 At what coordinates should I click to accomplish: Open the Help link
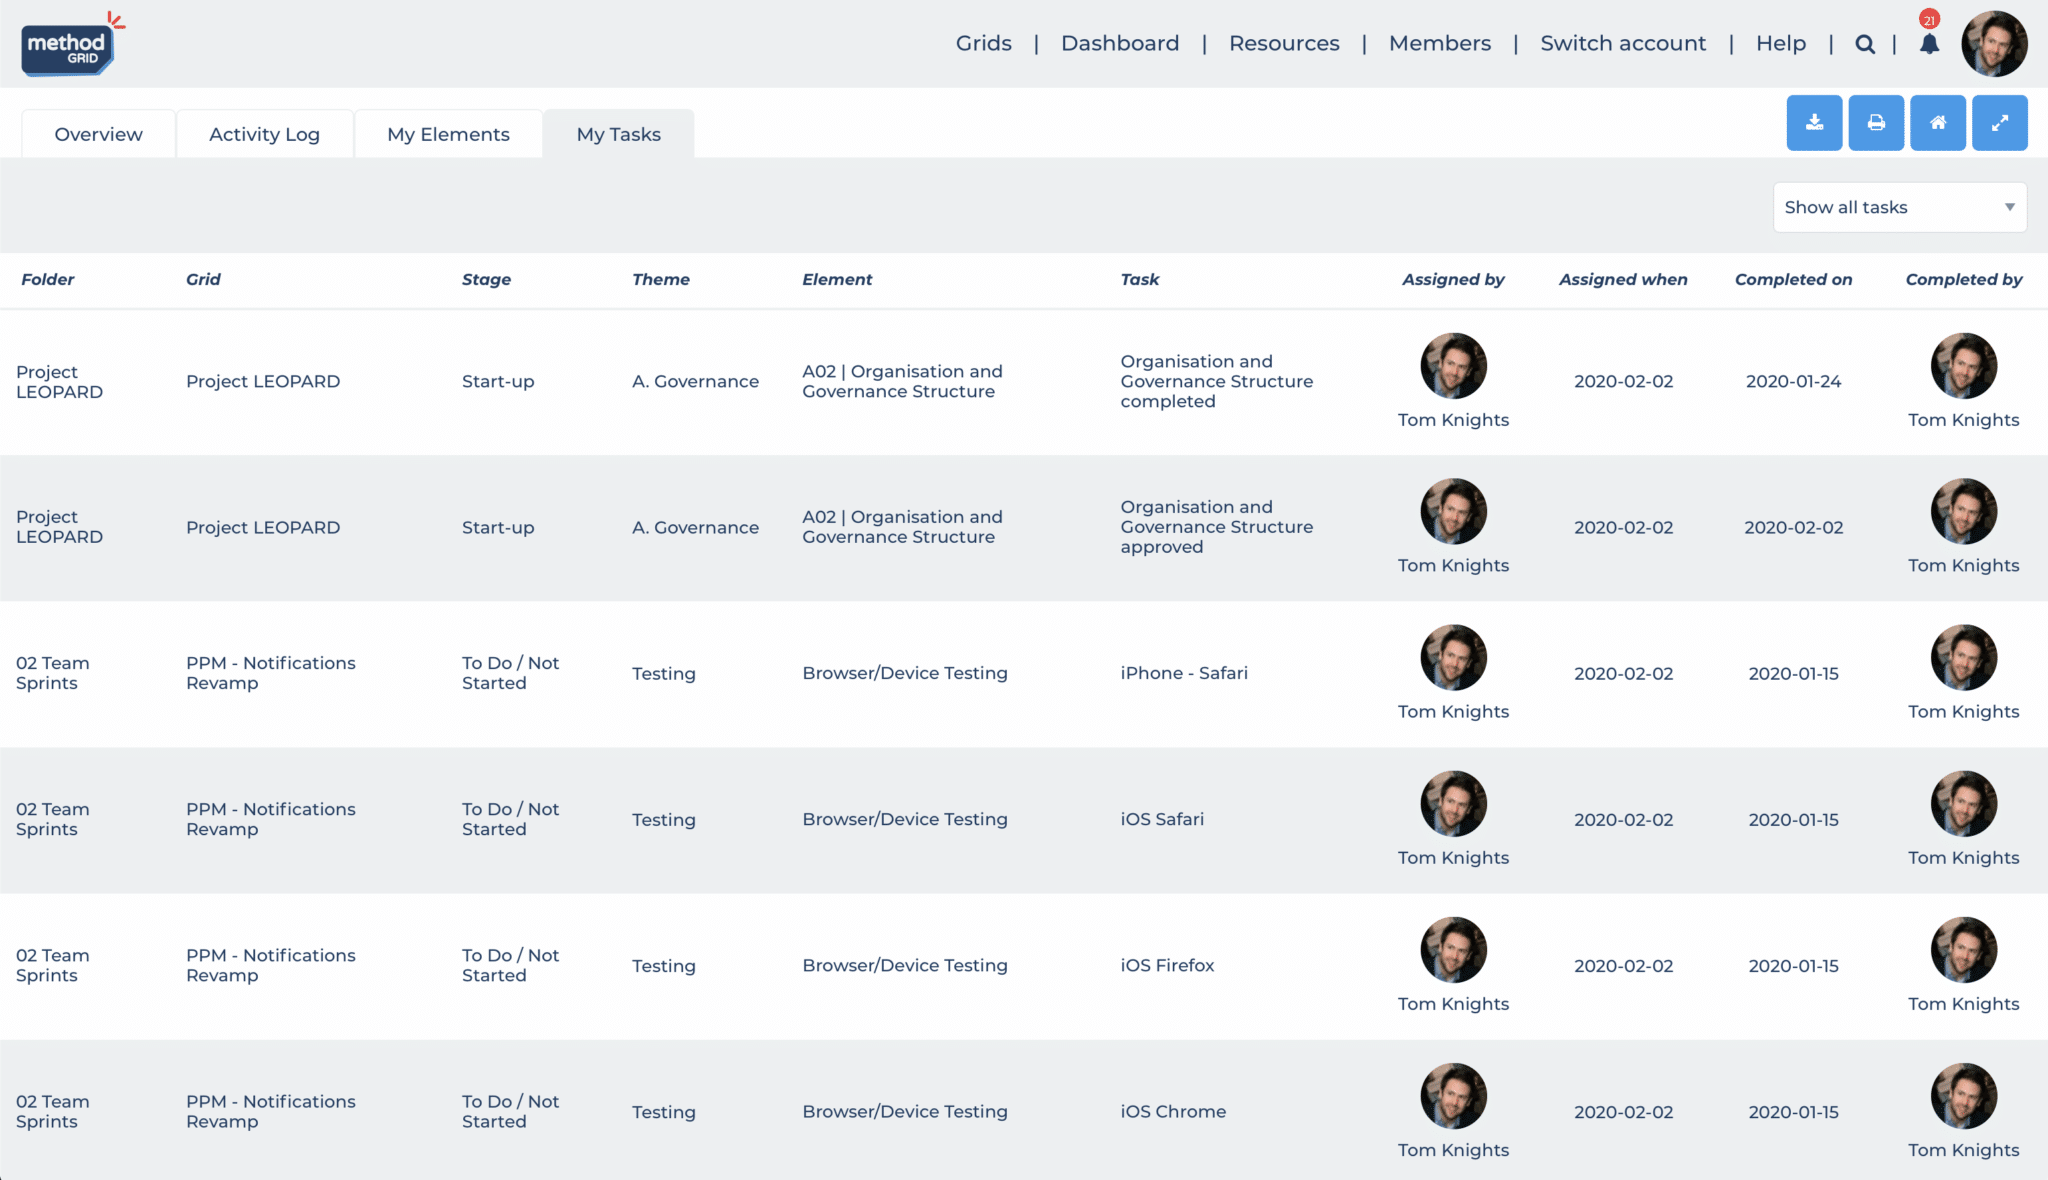[1781, 43]
